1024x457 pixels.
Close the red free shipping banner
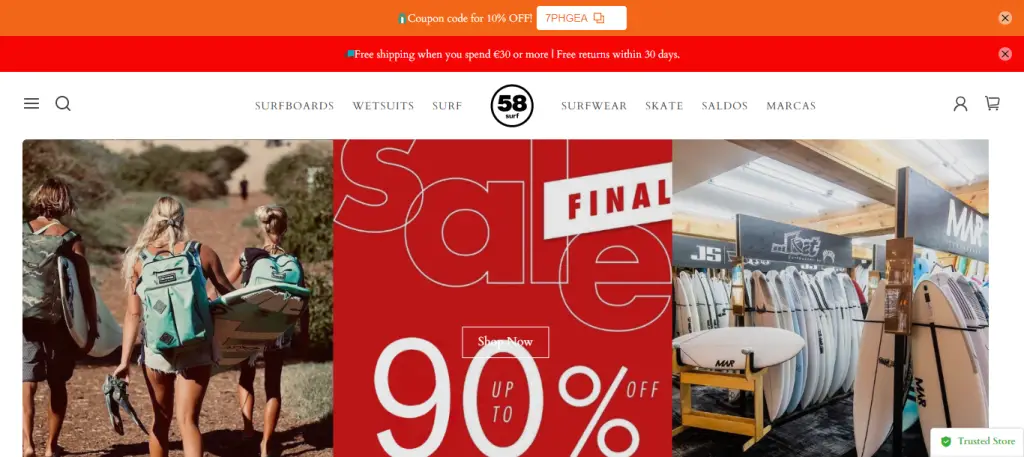pos(1005,54)
